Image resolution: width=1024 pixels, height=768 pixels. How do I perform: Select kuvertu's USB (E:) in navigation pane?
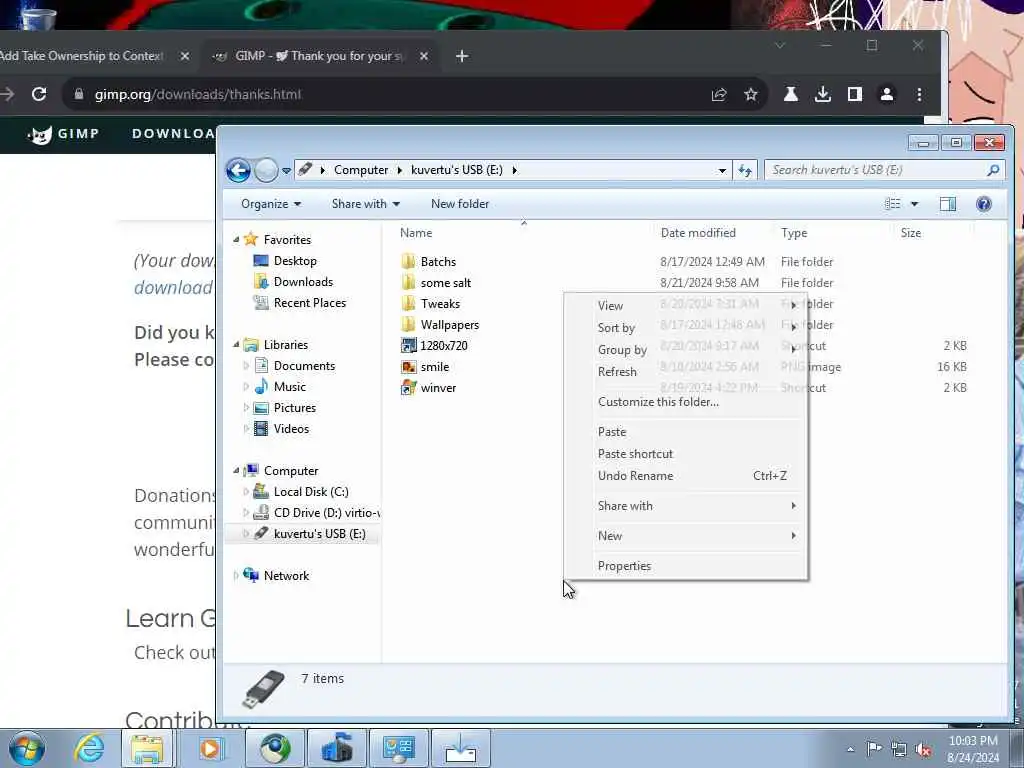tap(319, 534)
